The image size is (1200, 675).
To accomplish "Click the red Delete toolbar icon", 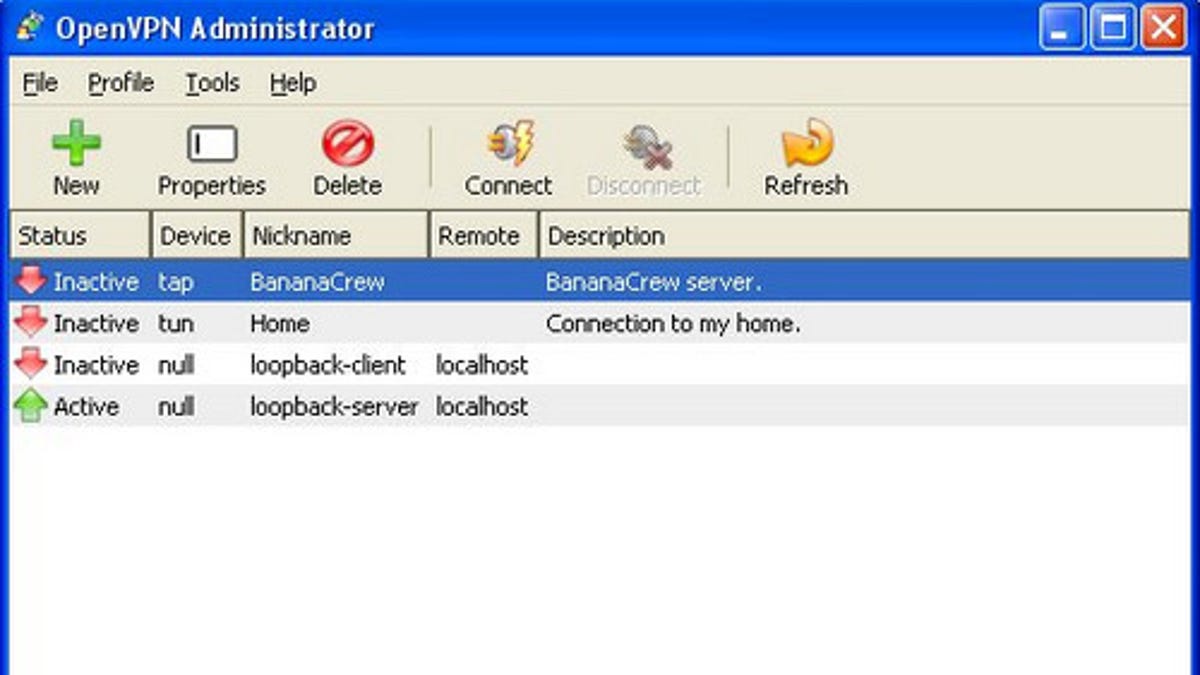I will (347, 144).
